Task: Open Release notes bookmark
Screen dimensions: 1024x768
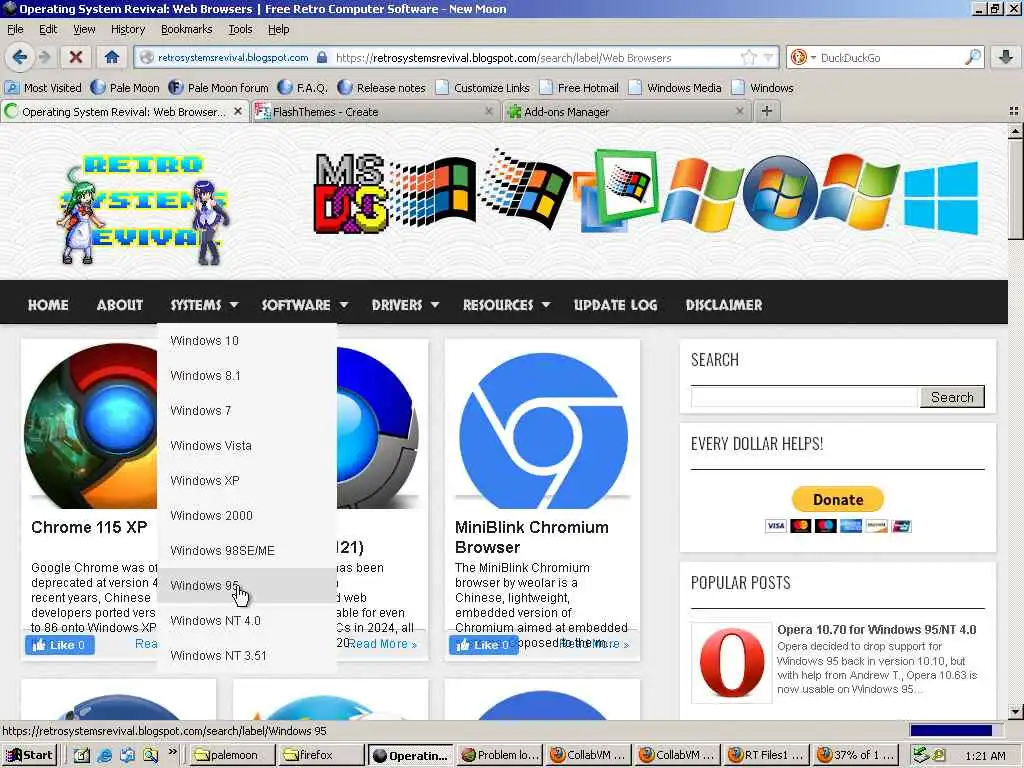Action: click(382, 88)
